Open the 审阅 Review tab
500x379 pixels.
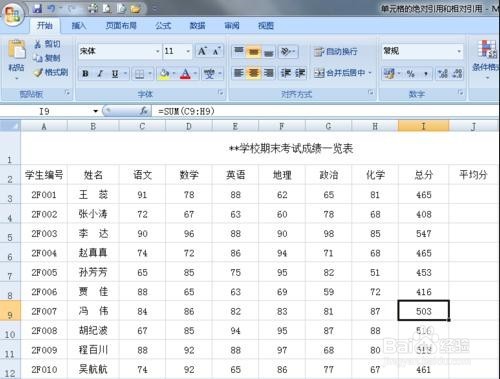[x=232, y=26]
